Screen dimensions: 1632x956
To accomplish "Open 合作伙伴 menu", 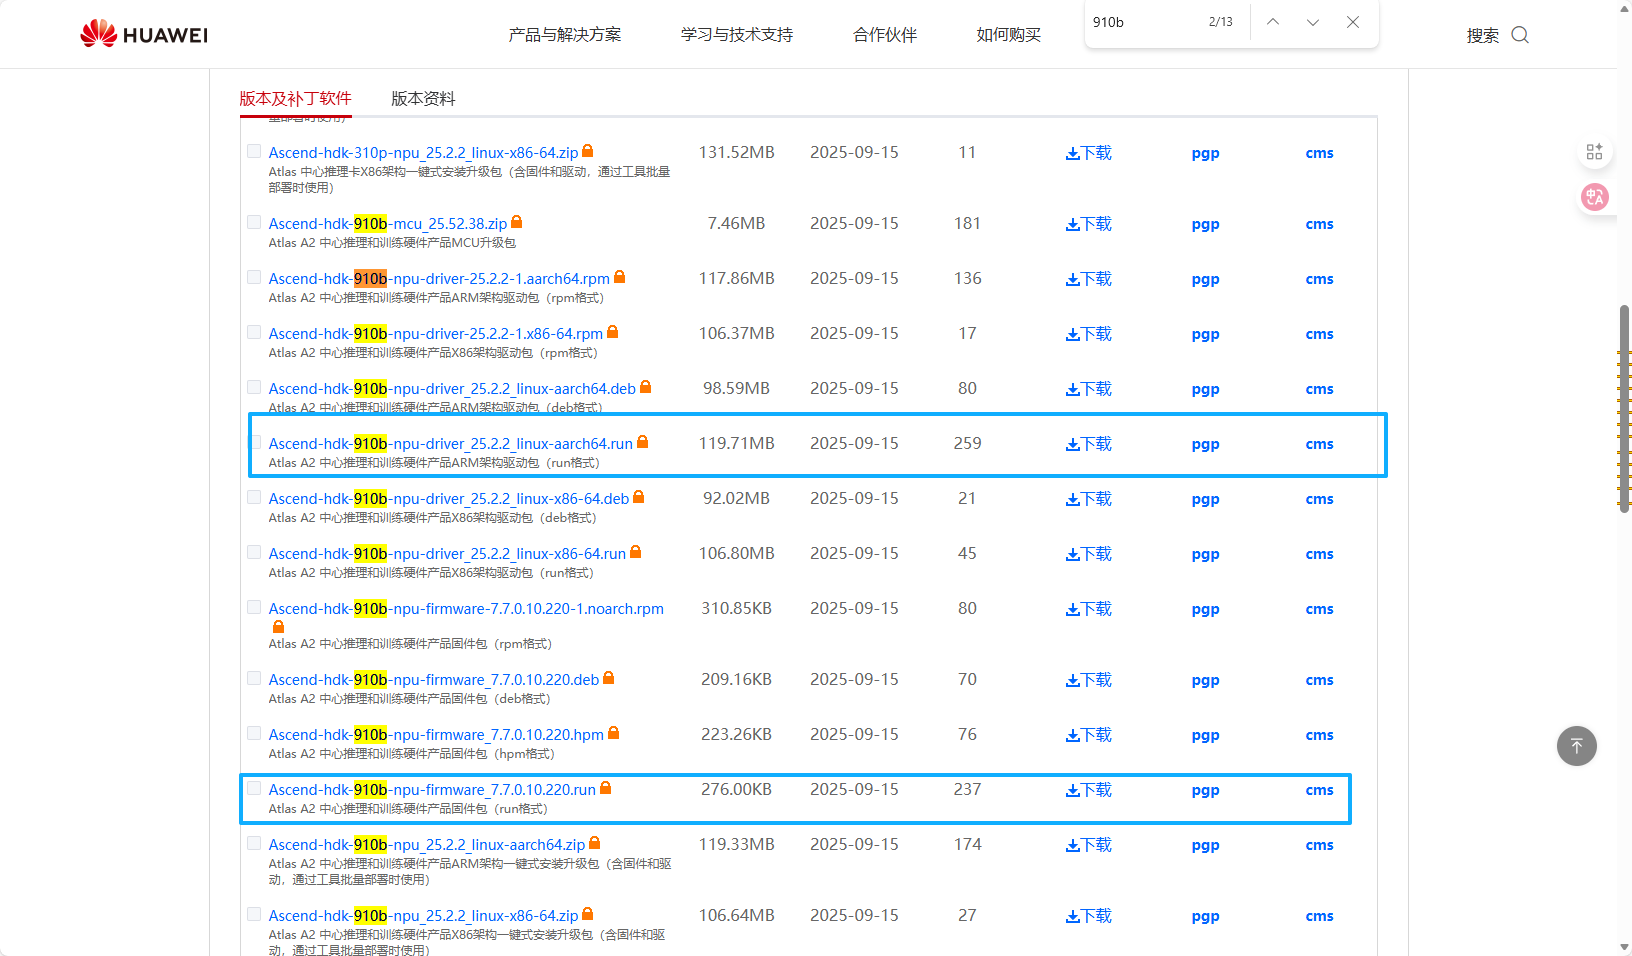I will [885, 35].
